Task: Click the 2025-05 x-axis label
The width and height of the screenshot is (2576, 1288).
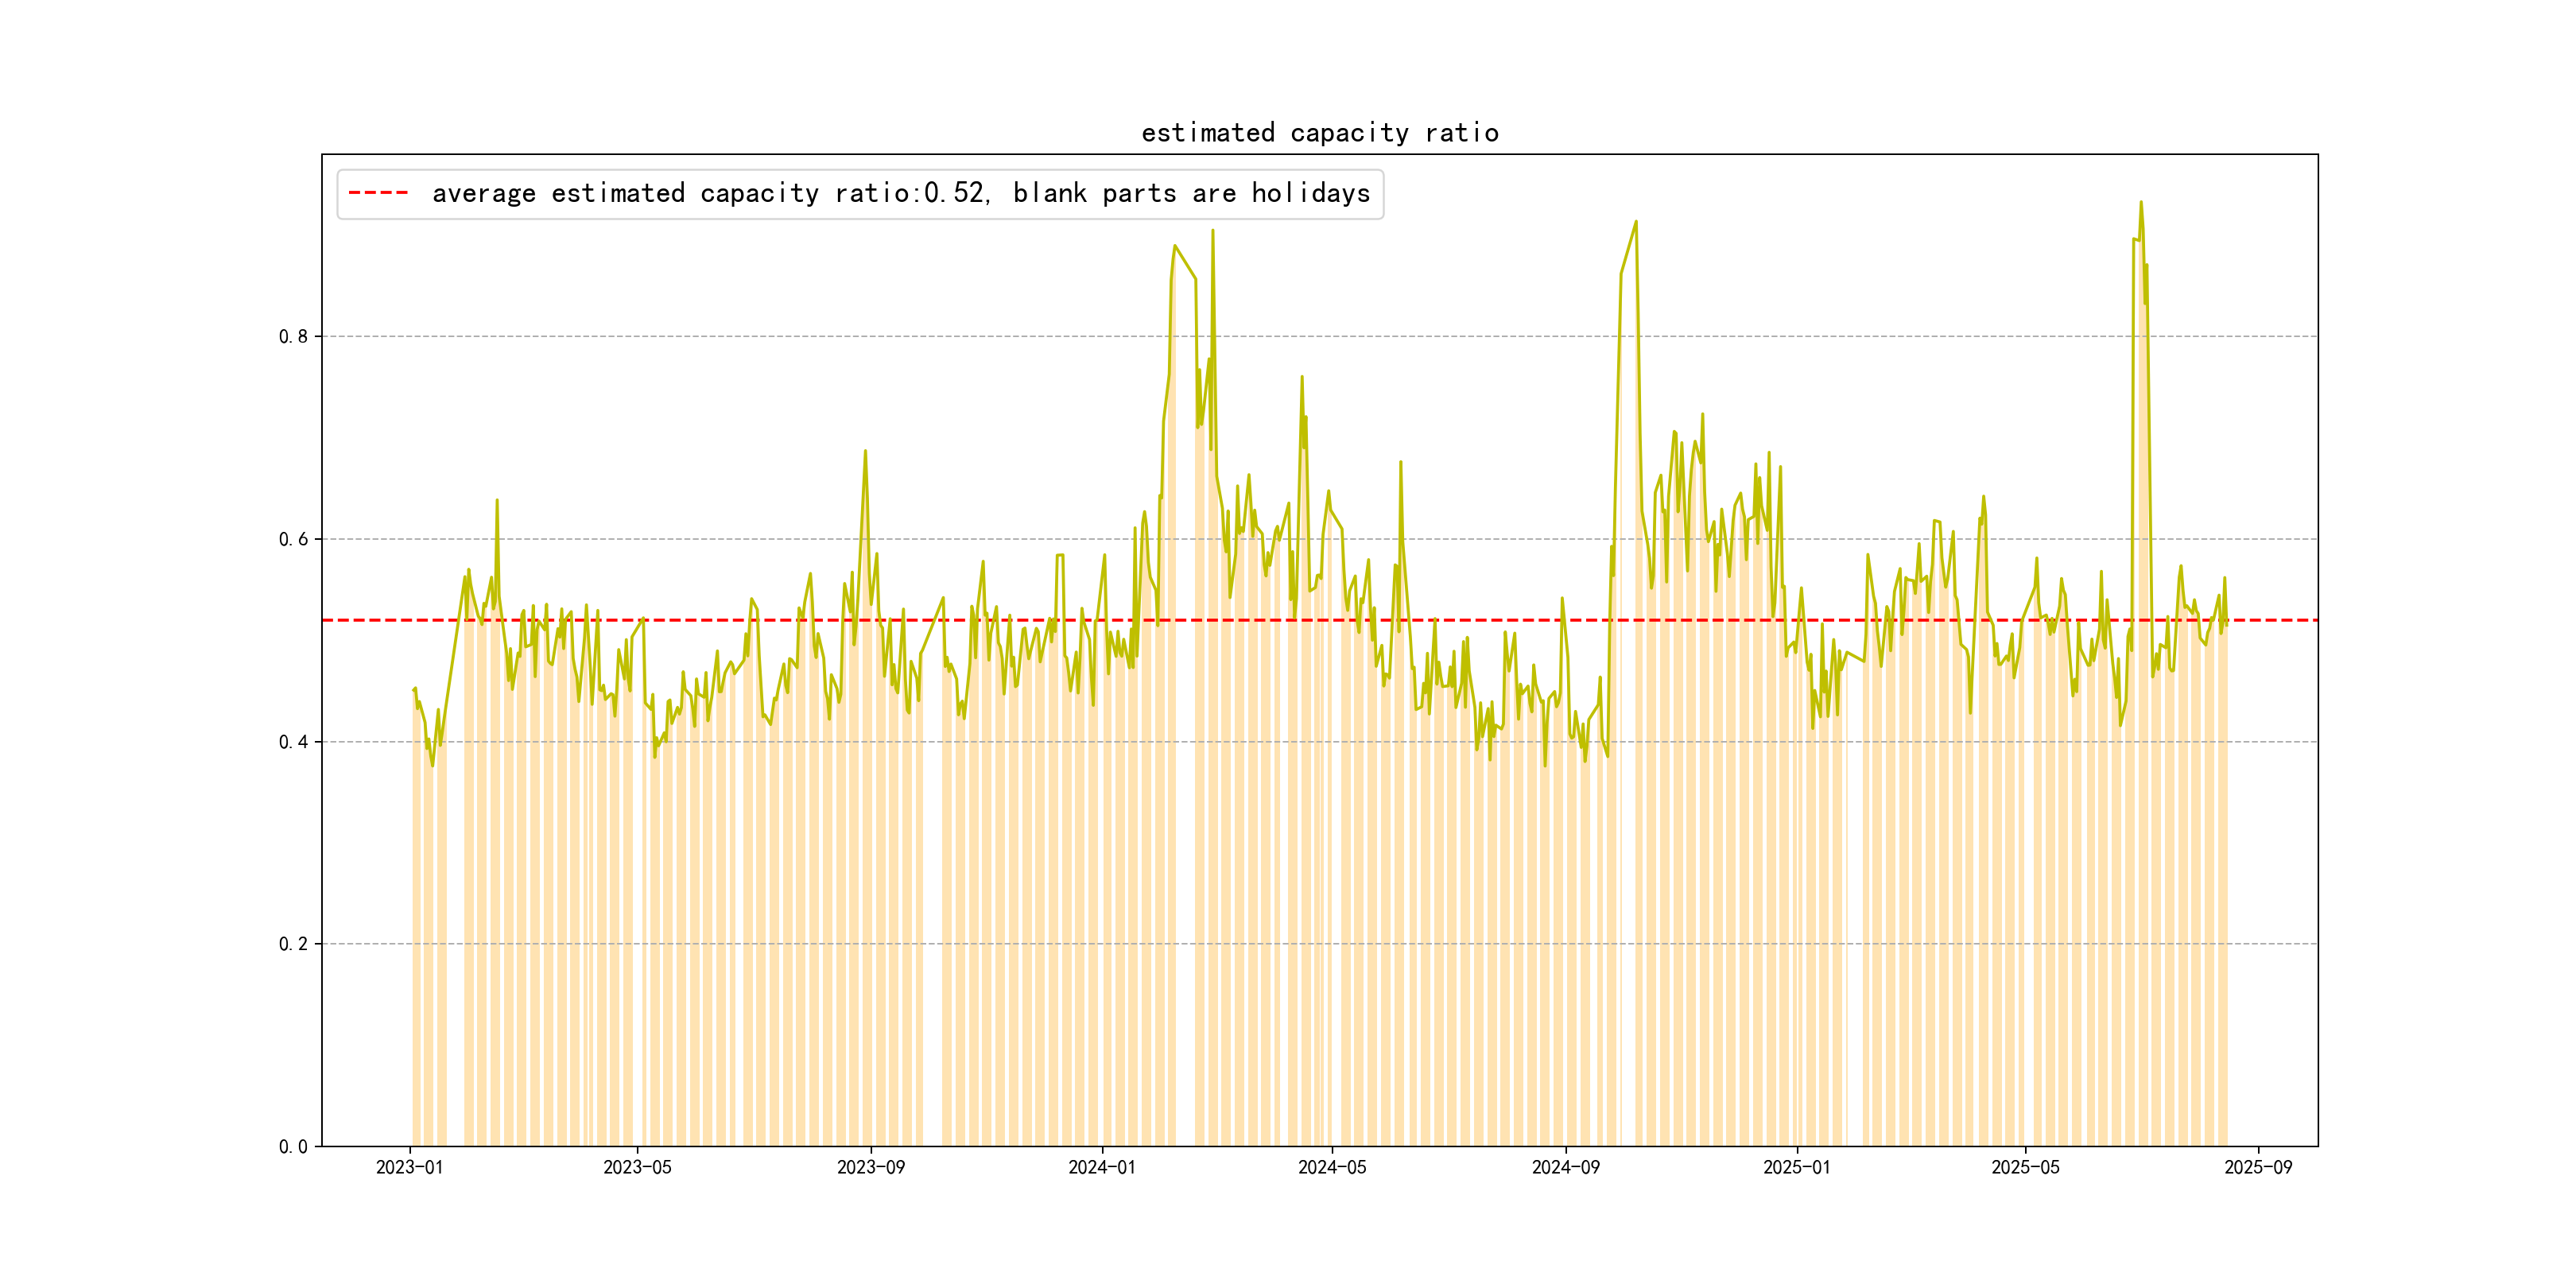Action: [x=2025, y=1167]
